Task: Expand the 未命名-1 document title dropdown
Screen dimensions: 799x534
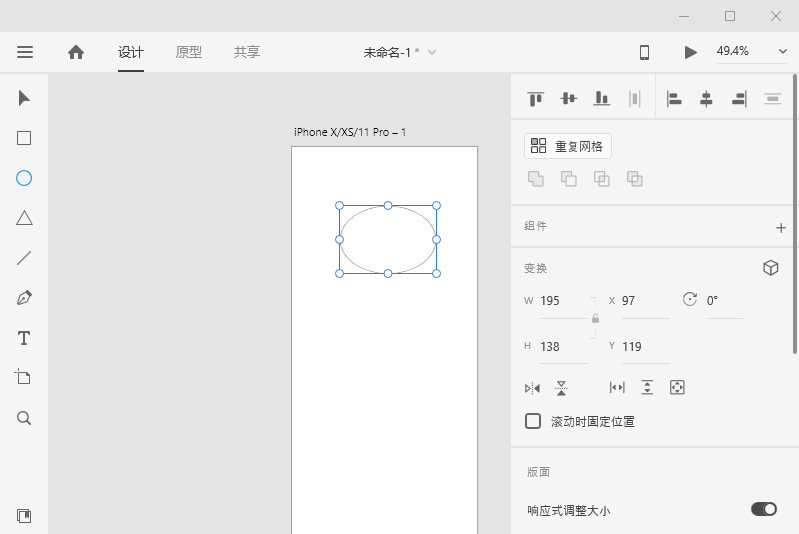Action: [431, 52]
